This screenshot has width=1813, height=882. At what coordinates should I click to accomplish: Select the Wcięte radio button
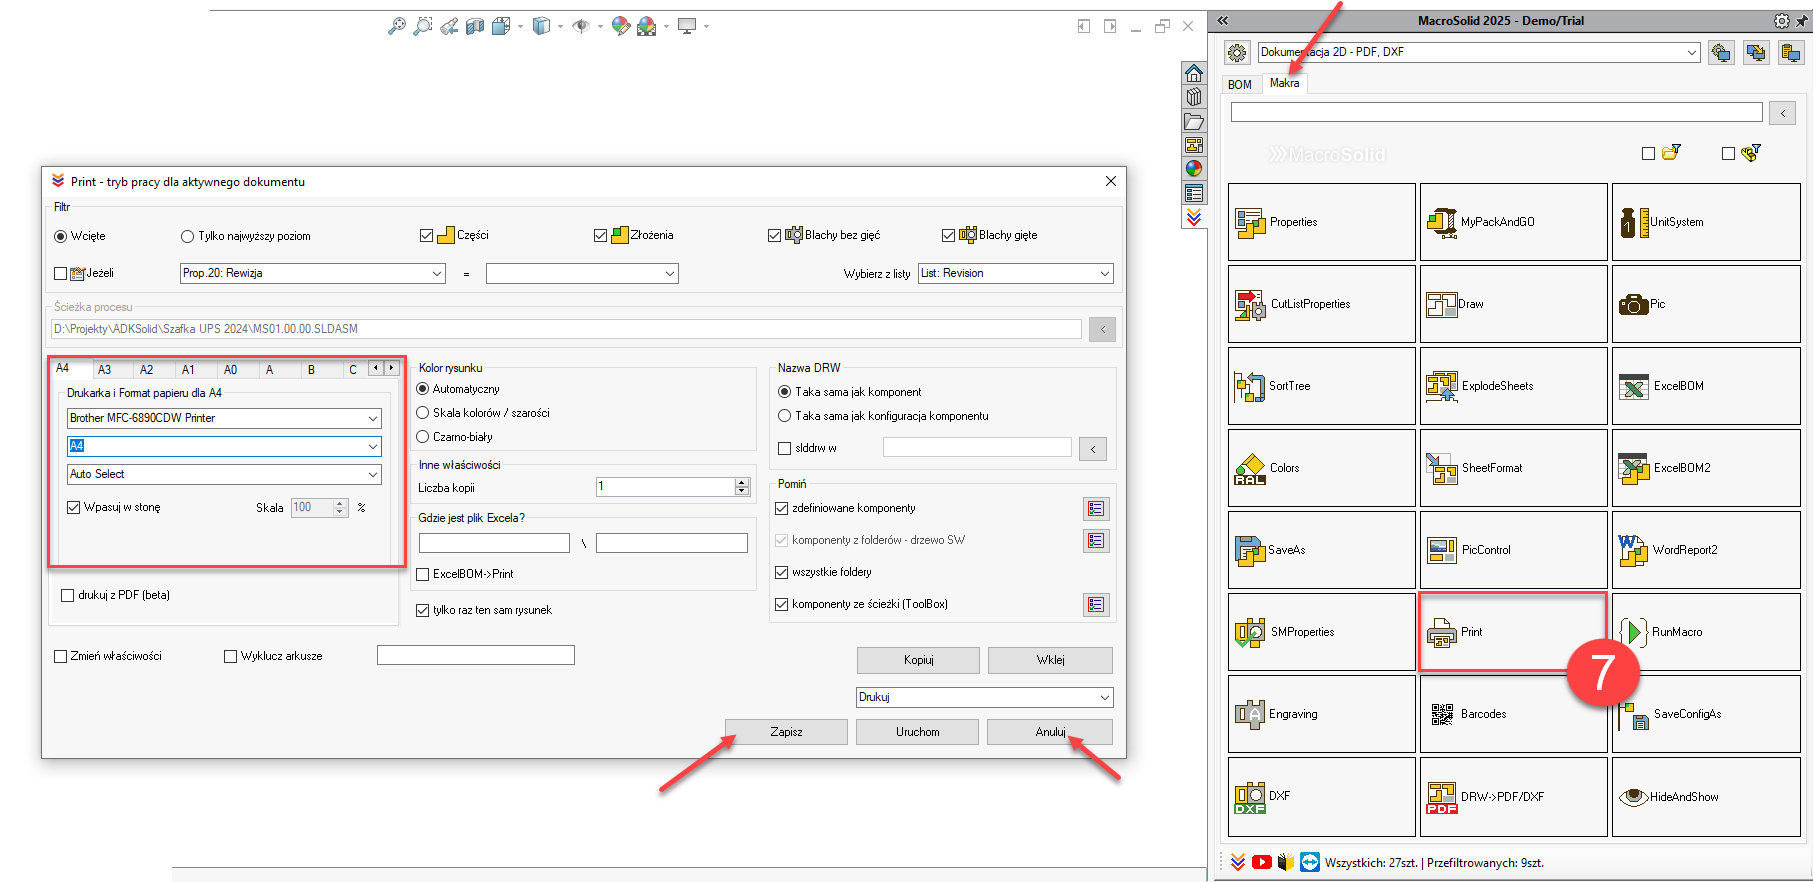(61, 236)
